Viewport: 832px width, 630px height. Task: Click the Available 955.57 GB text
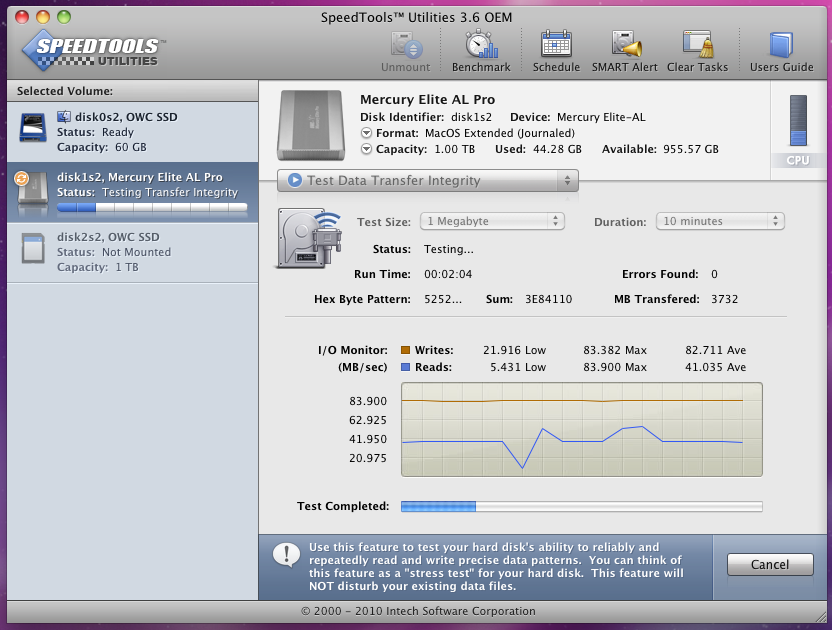[x=660, y=149]
